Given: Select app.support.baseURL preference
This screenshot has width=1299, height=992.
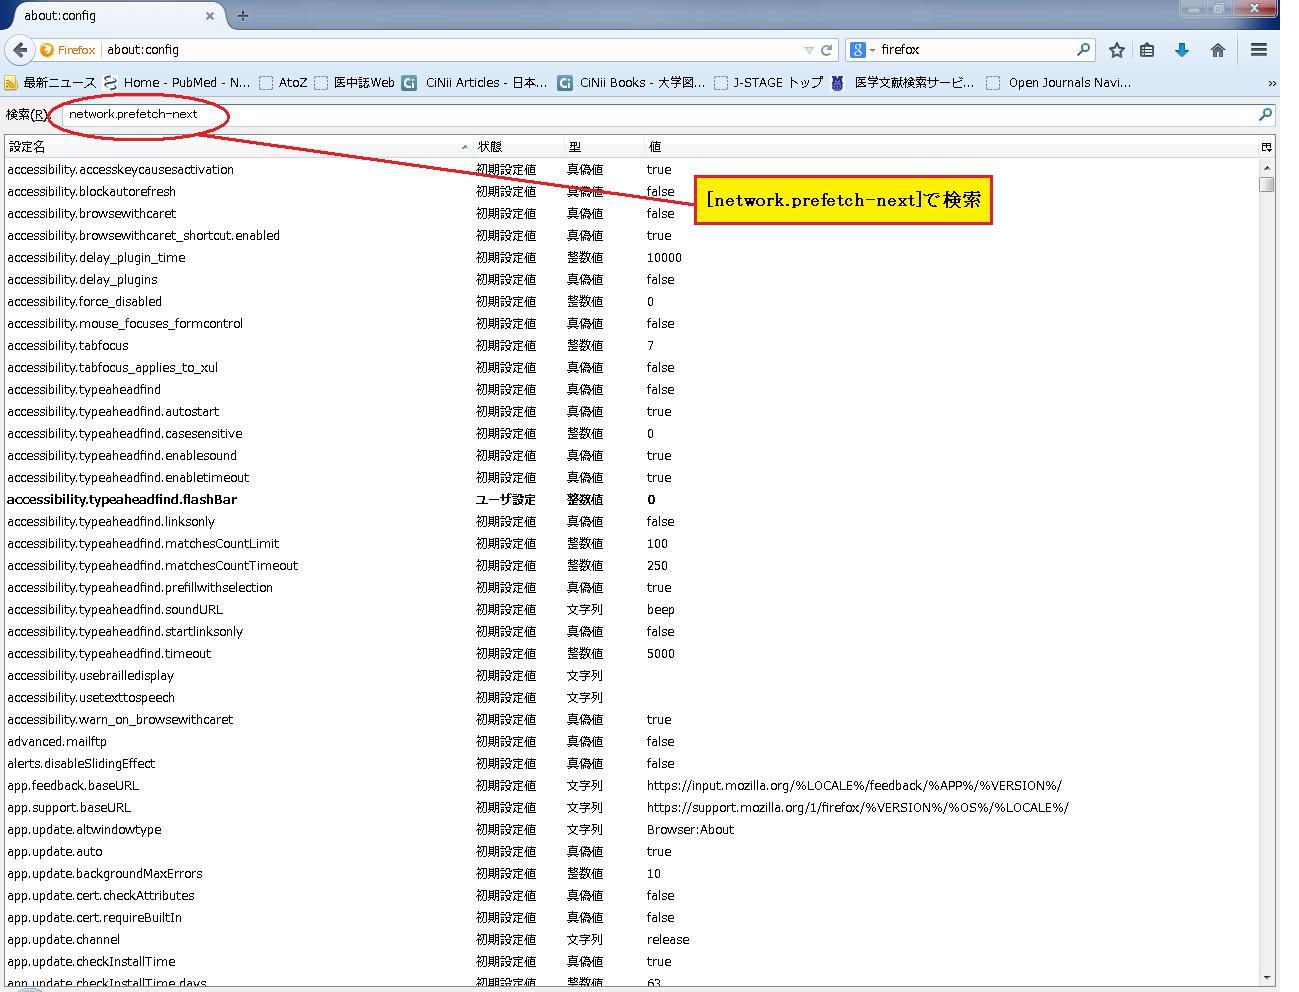Looking at the screenshot, I should click(x=631, y=808).
